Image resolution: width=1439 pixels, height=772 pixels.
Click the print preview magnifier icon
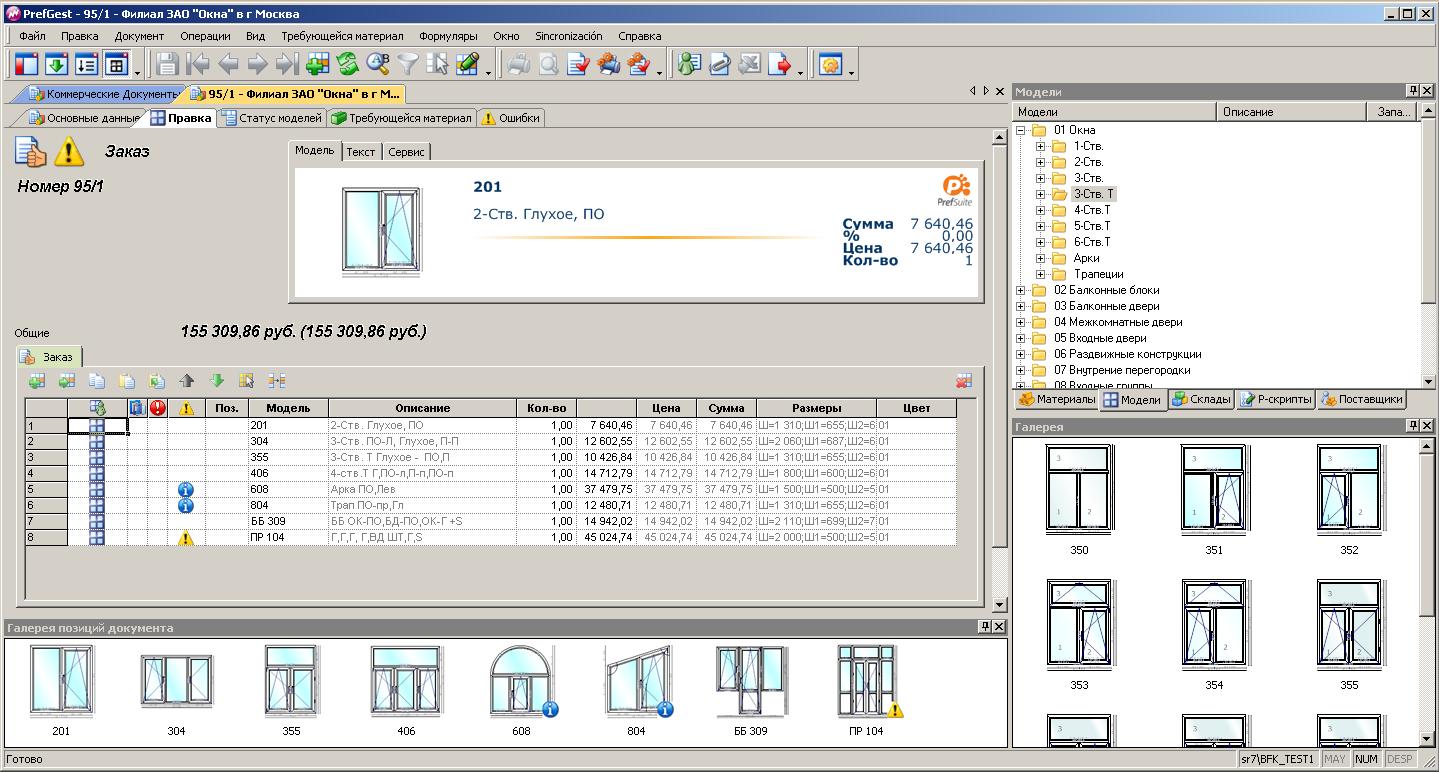coord(548,65)
